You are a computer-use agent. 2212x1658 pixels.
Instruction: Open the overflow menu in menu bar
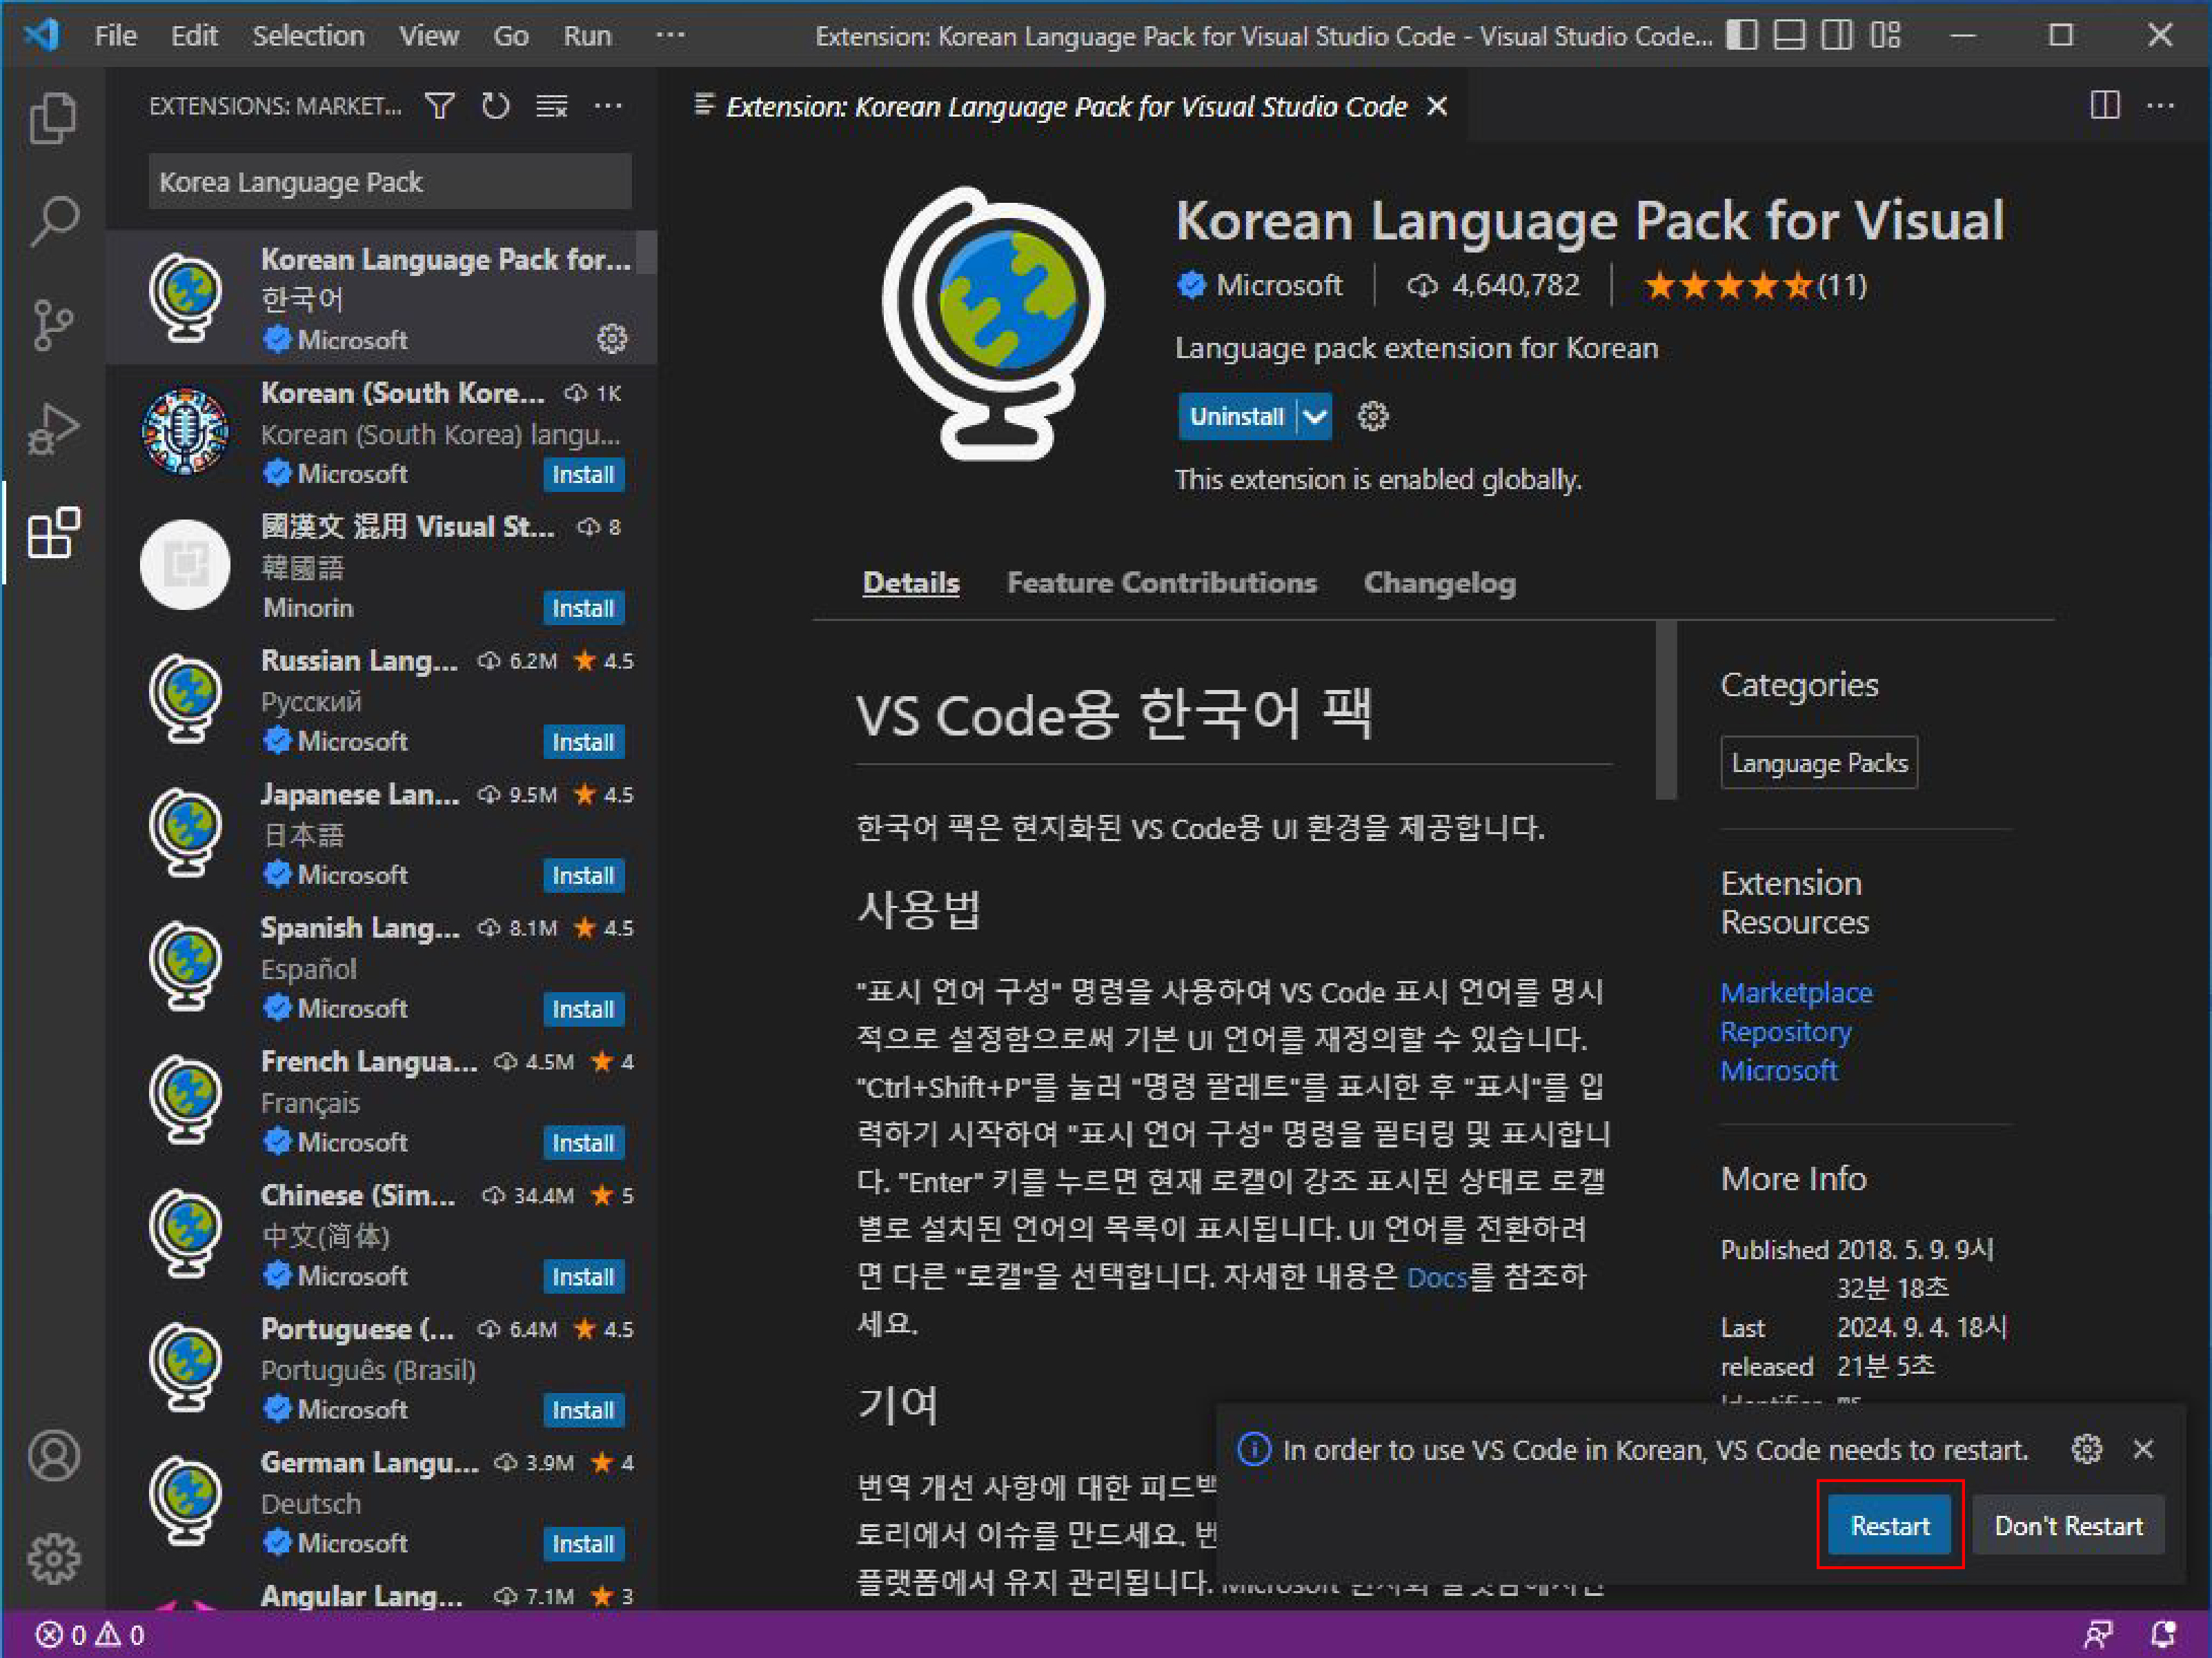pos(670,35)
